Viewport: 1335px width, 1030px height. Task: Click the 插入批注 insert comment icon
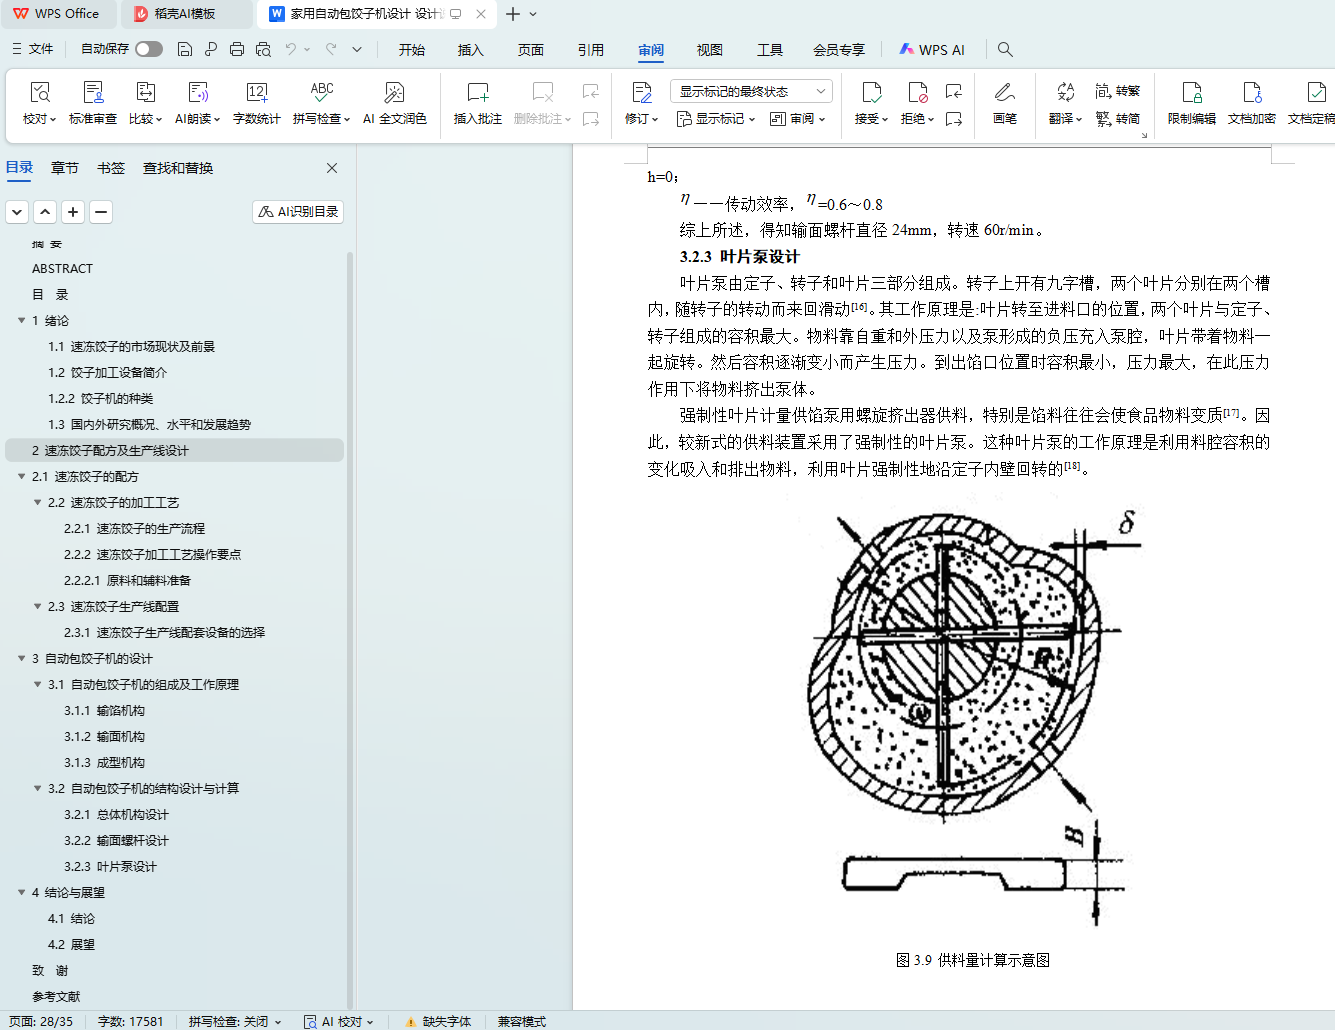[477, 94]
